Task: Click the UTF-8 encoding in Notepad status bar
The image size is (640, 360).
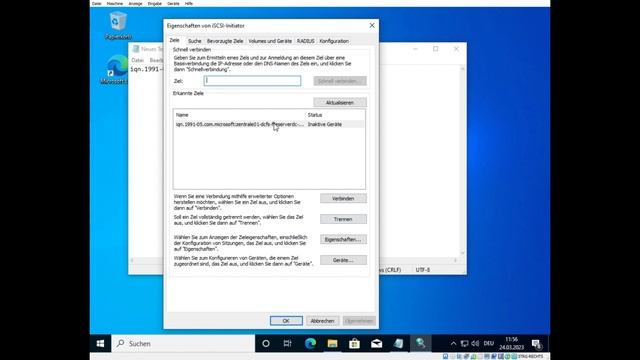Action: click(422, 270)
